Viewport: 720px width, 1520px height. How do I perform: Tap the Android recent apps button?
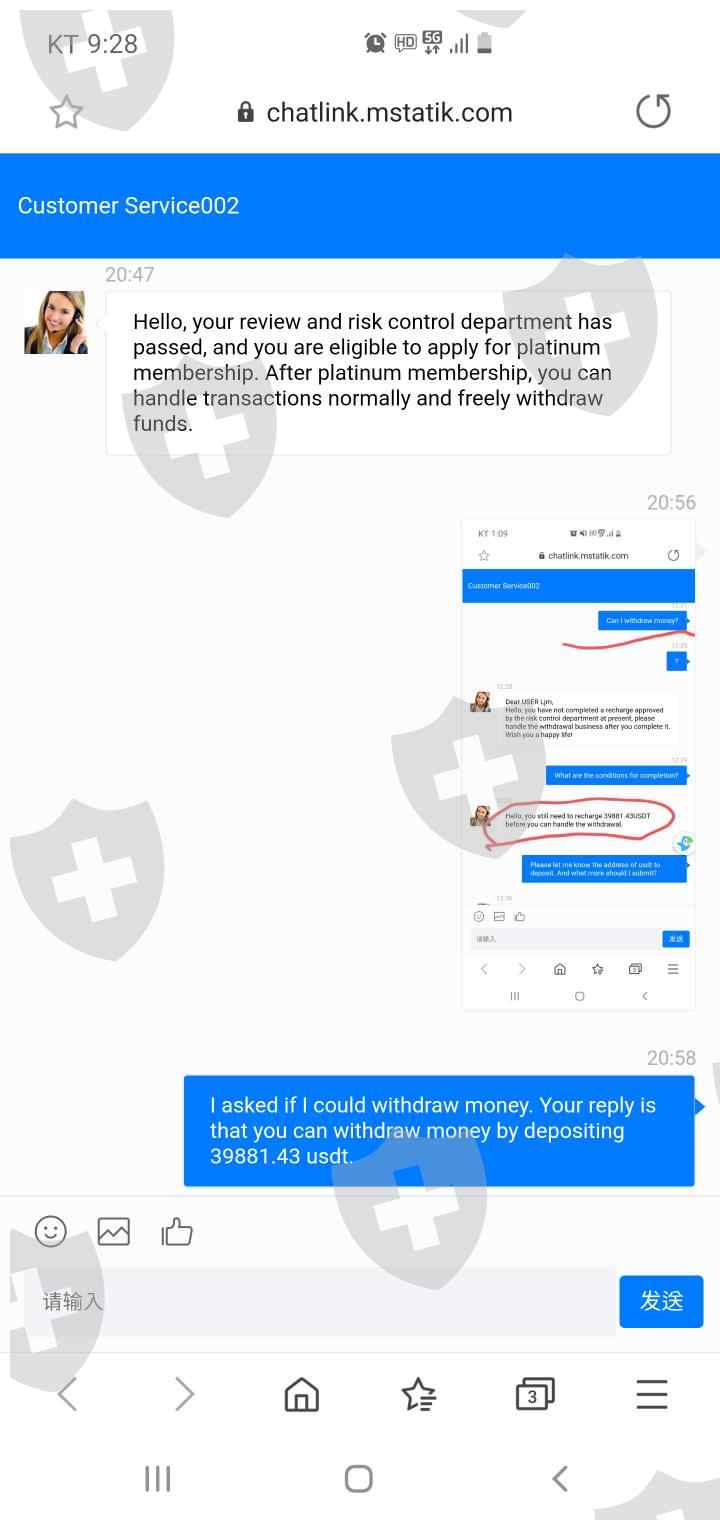[158, 1479]
